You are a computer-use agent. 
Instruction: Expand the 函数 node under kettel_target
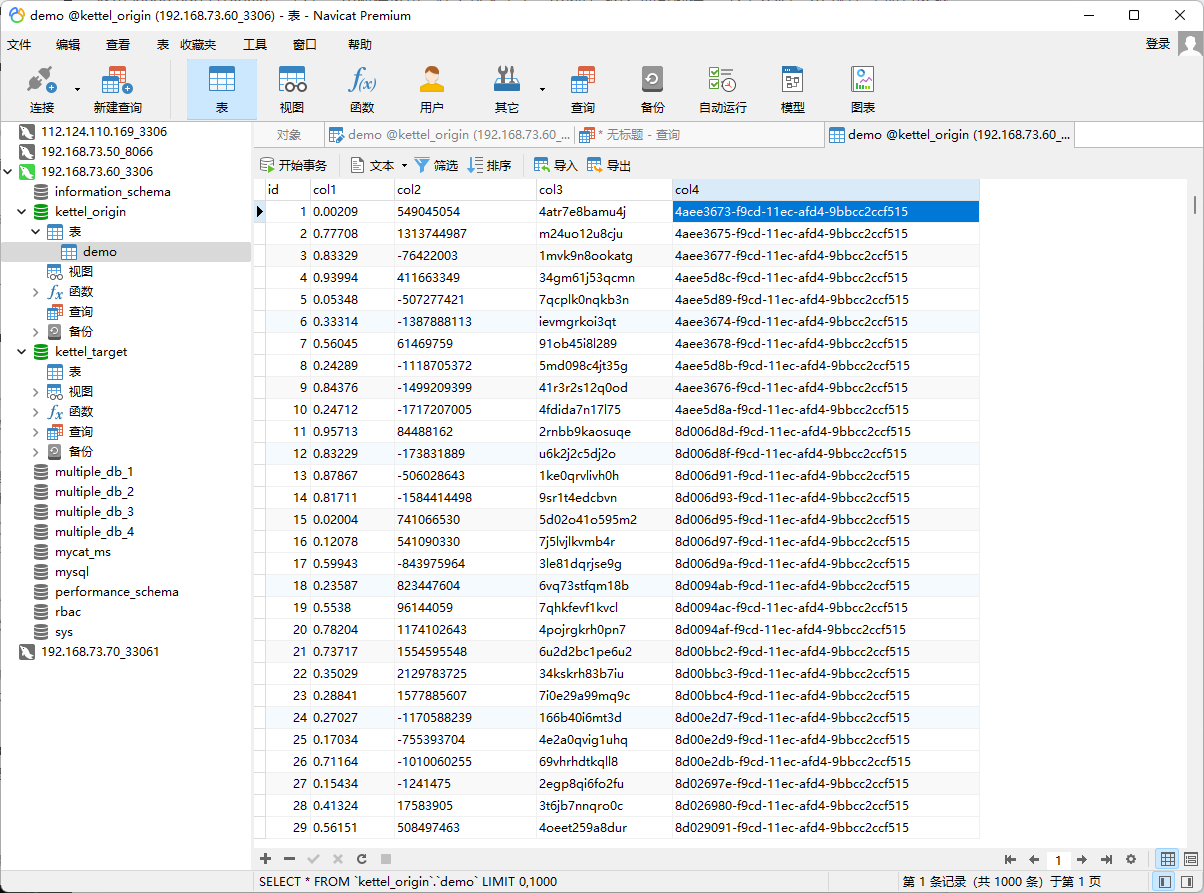point(37,412)
